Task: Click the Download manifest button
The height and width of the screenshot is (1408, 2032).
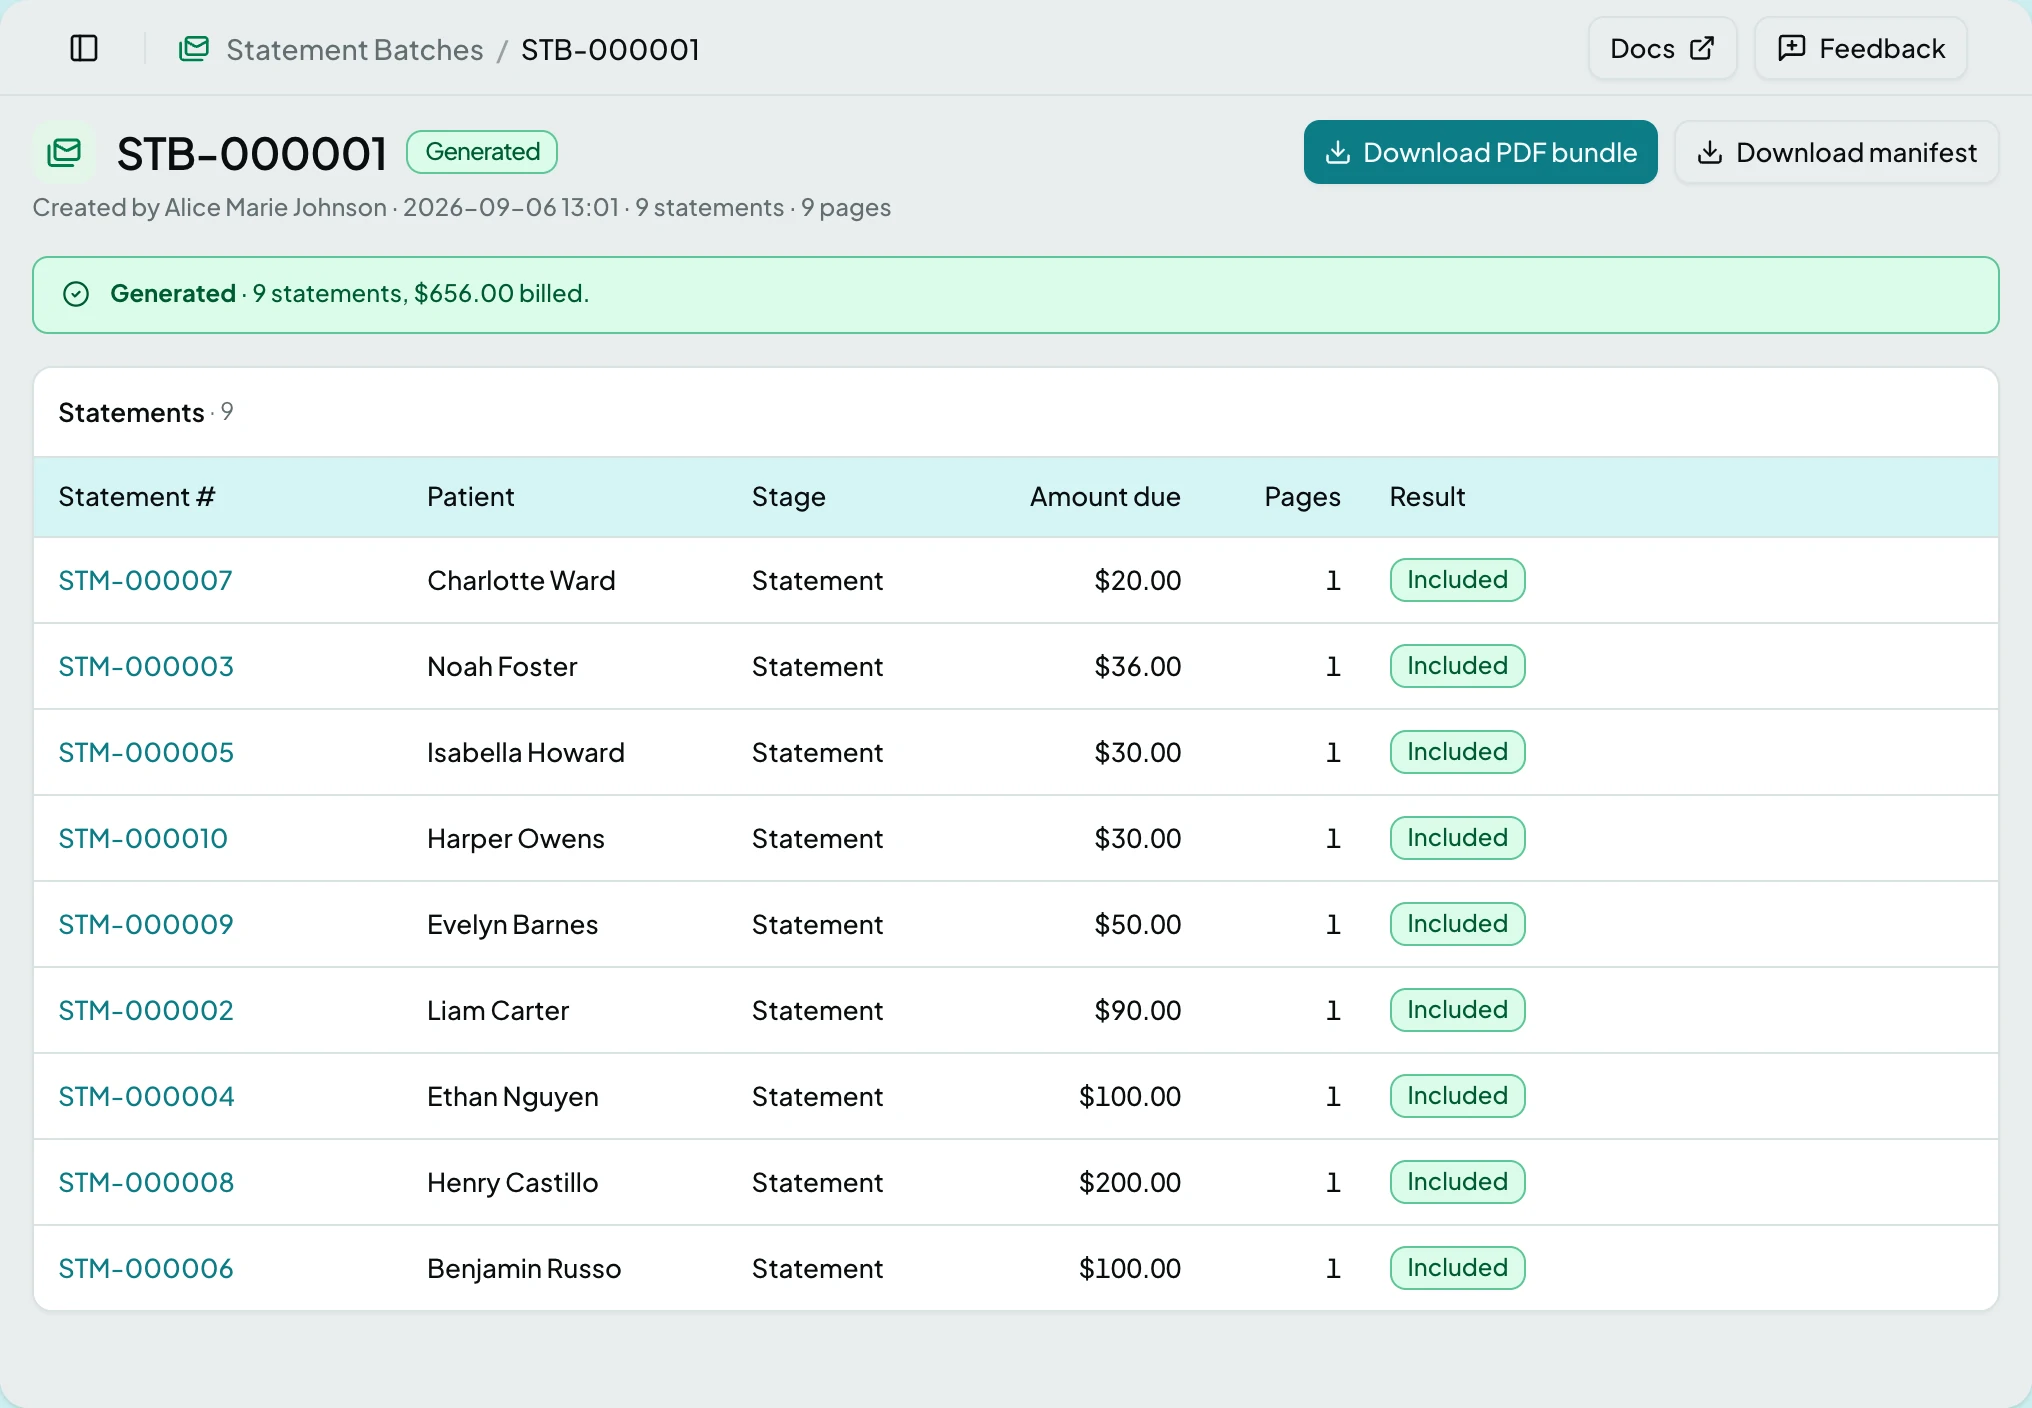Action: click(x=1837, y=152)
